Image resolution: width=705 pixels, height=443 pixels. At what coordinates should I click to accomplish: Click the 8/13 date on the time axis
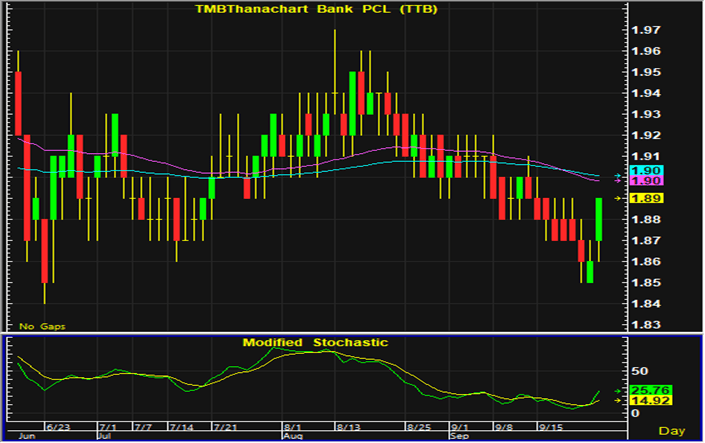coord(348,427)
